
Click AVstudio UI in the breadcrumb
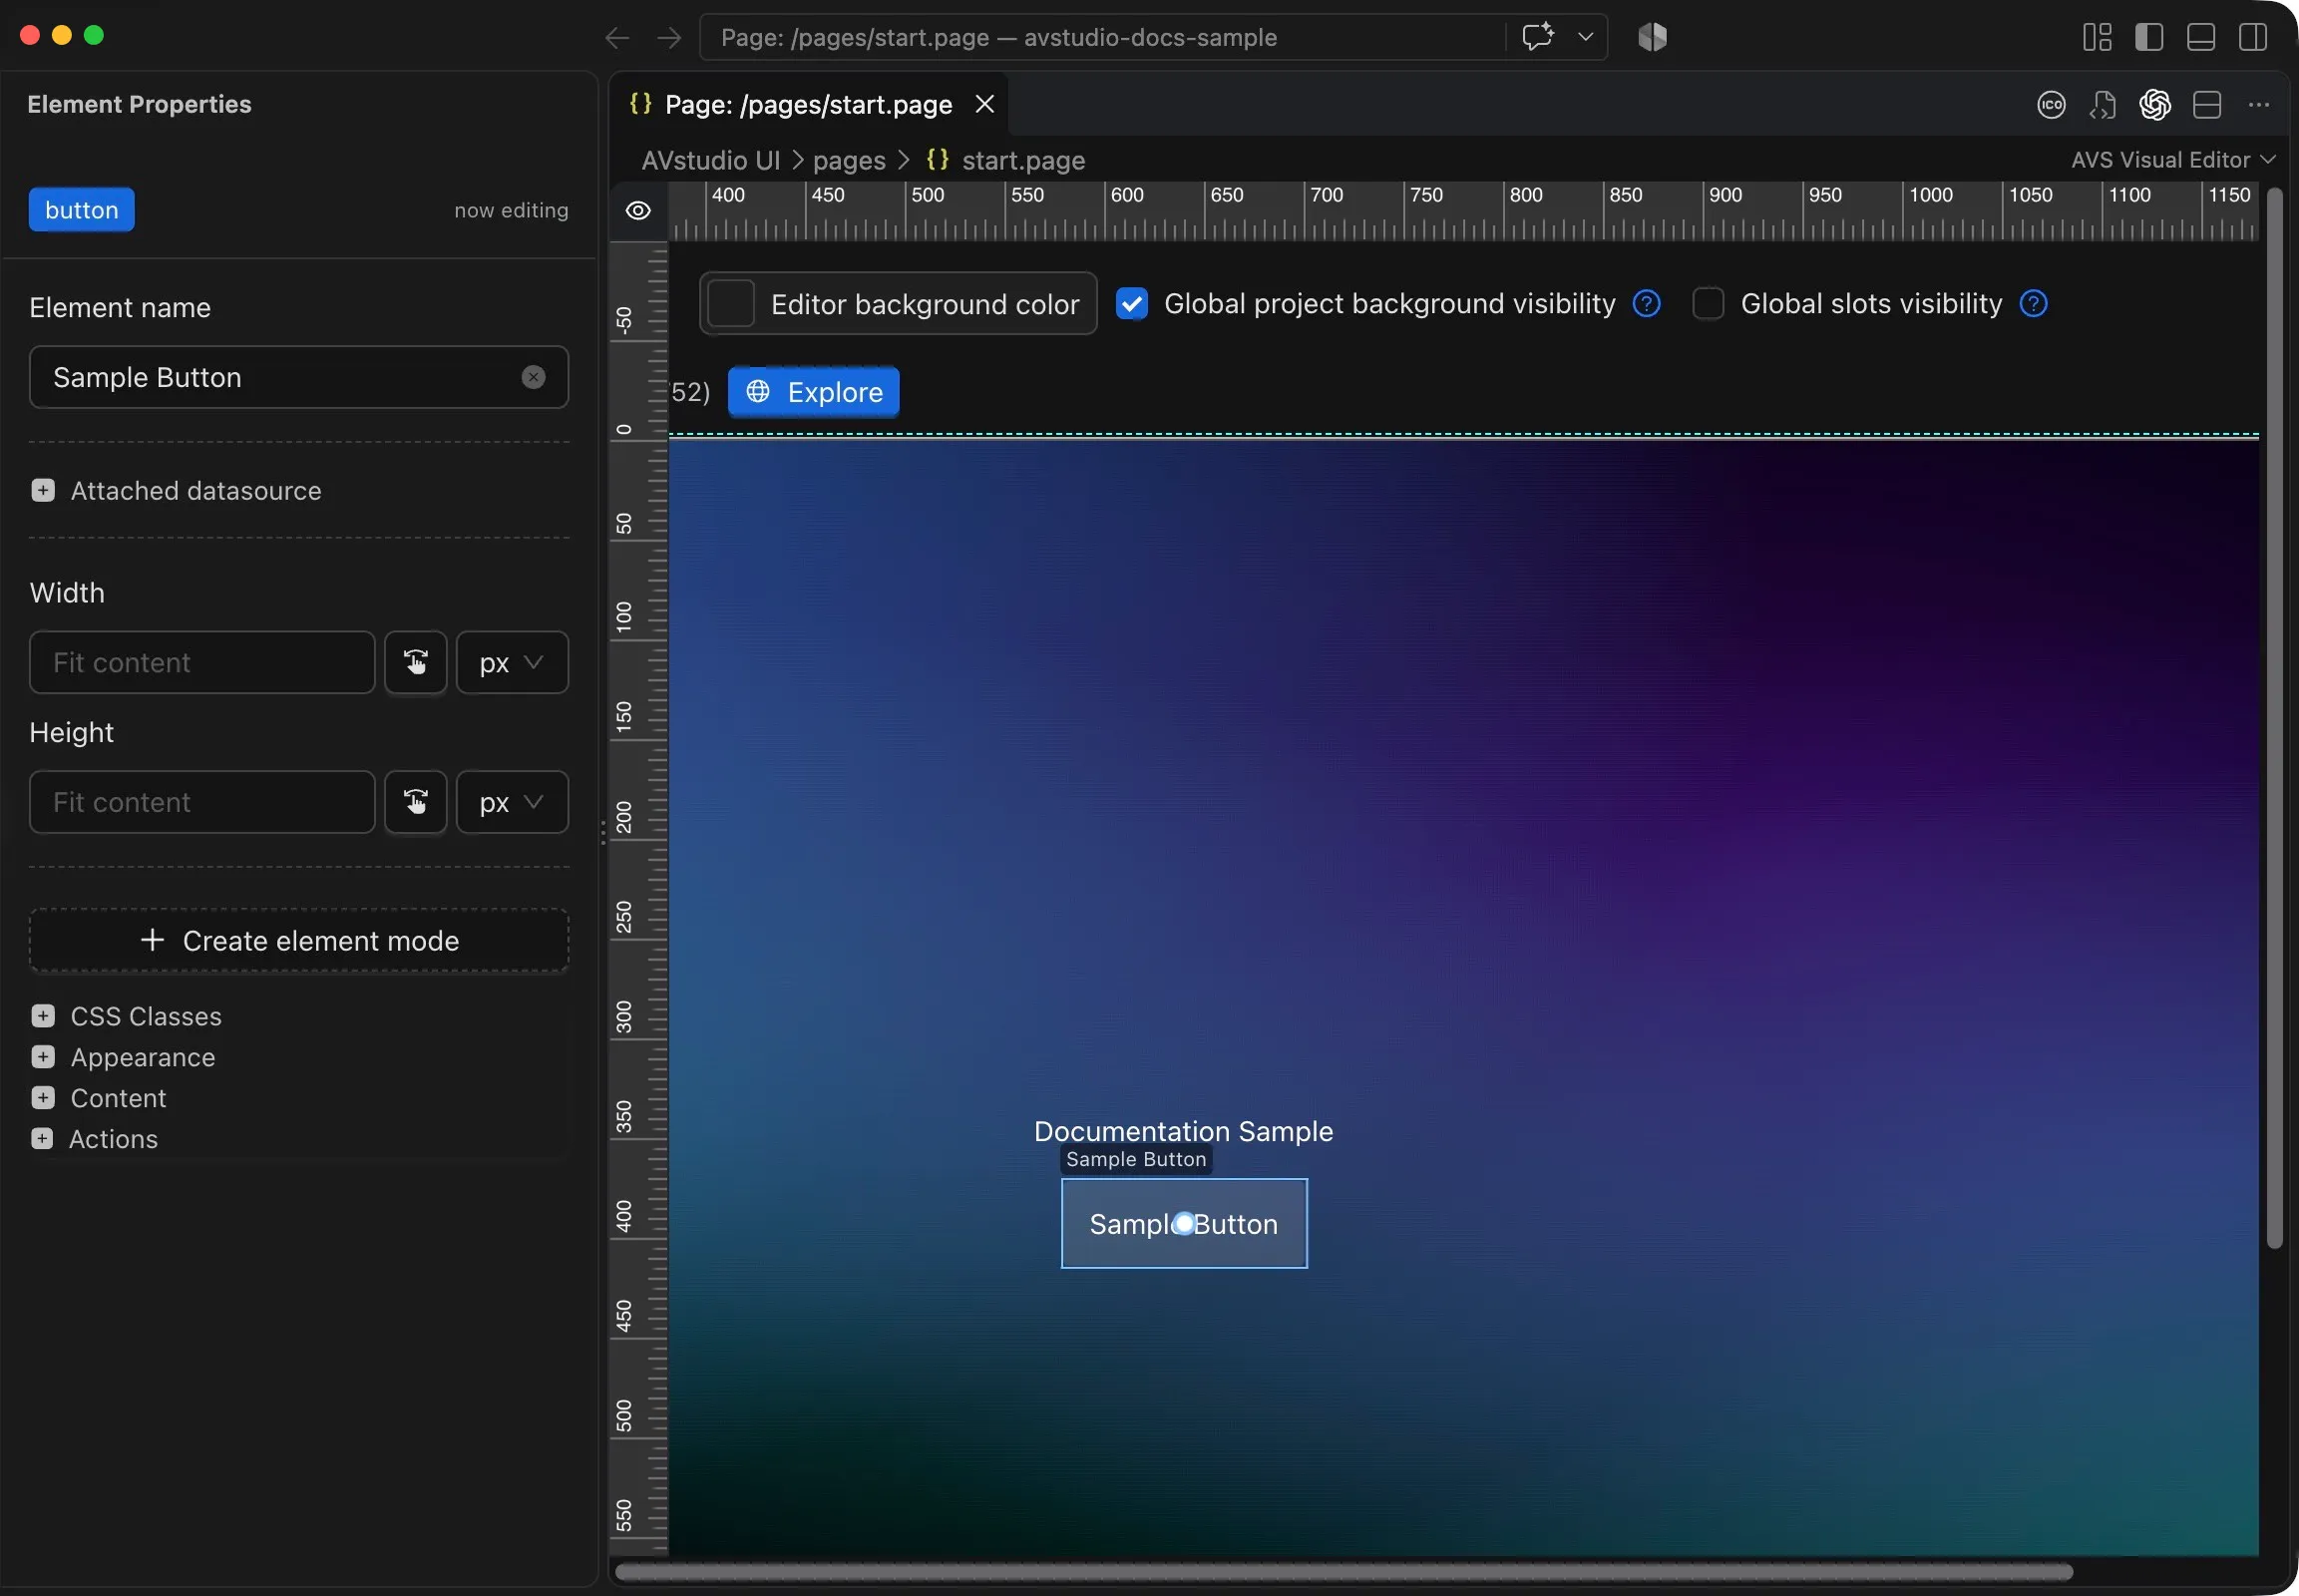(x=711, y=160)
